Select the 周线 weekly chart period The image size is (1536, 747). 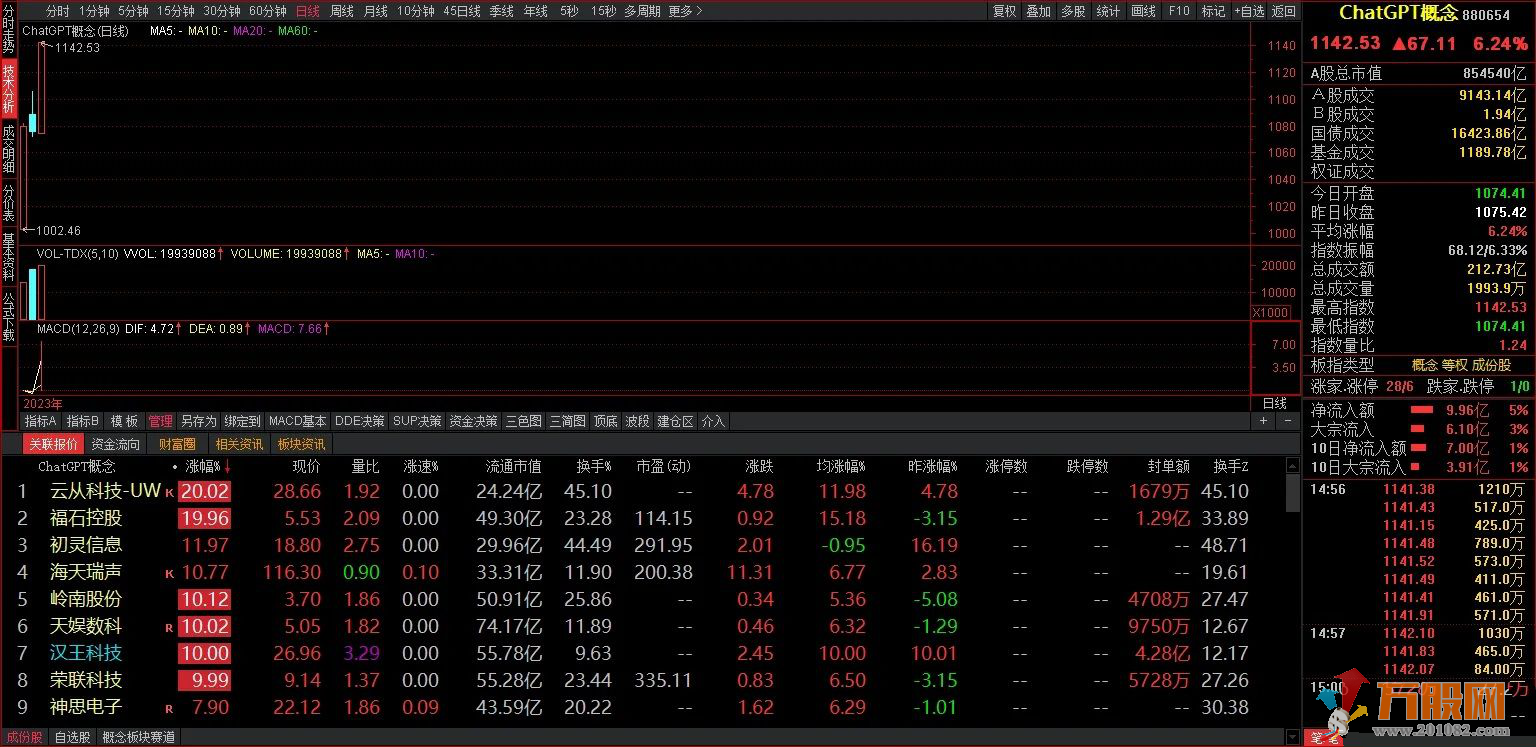tap(342, 11)
